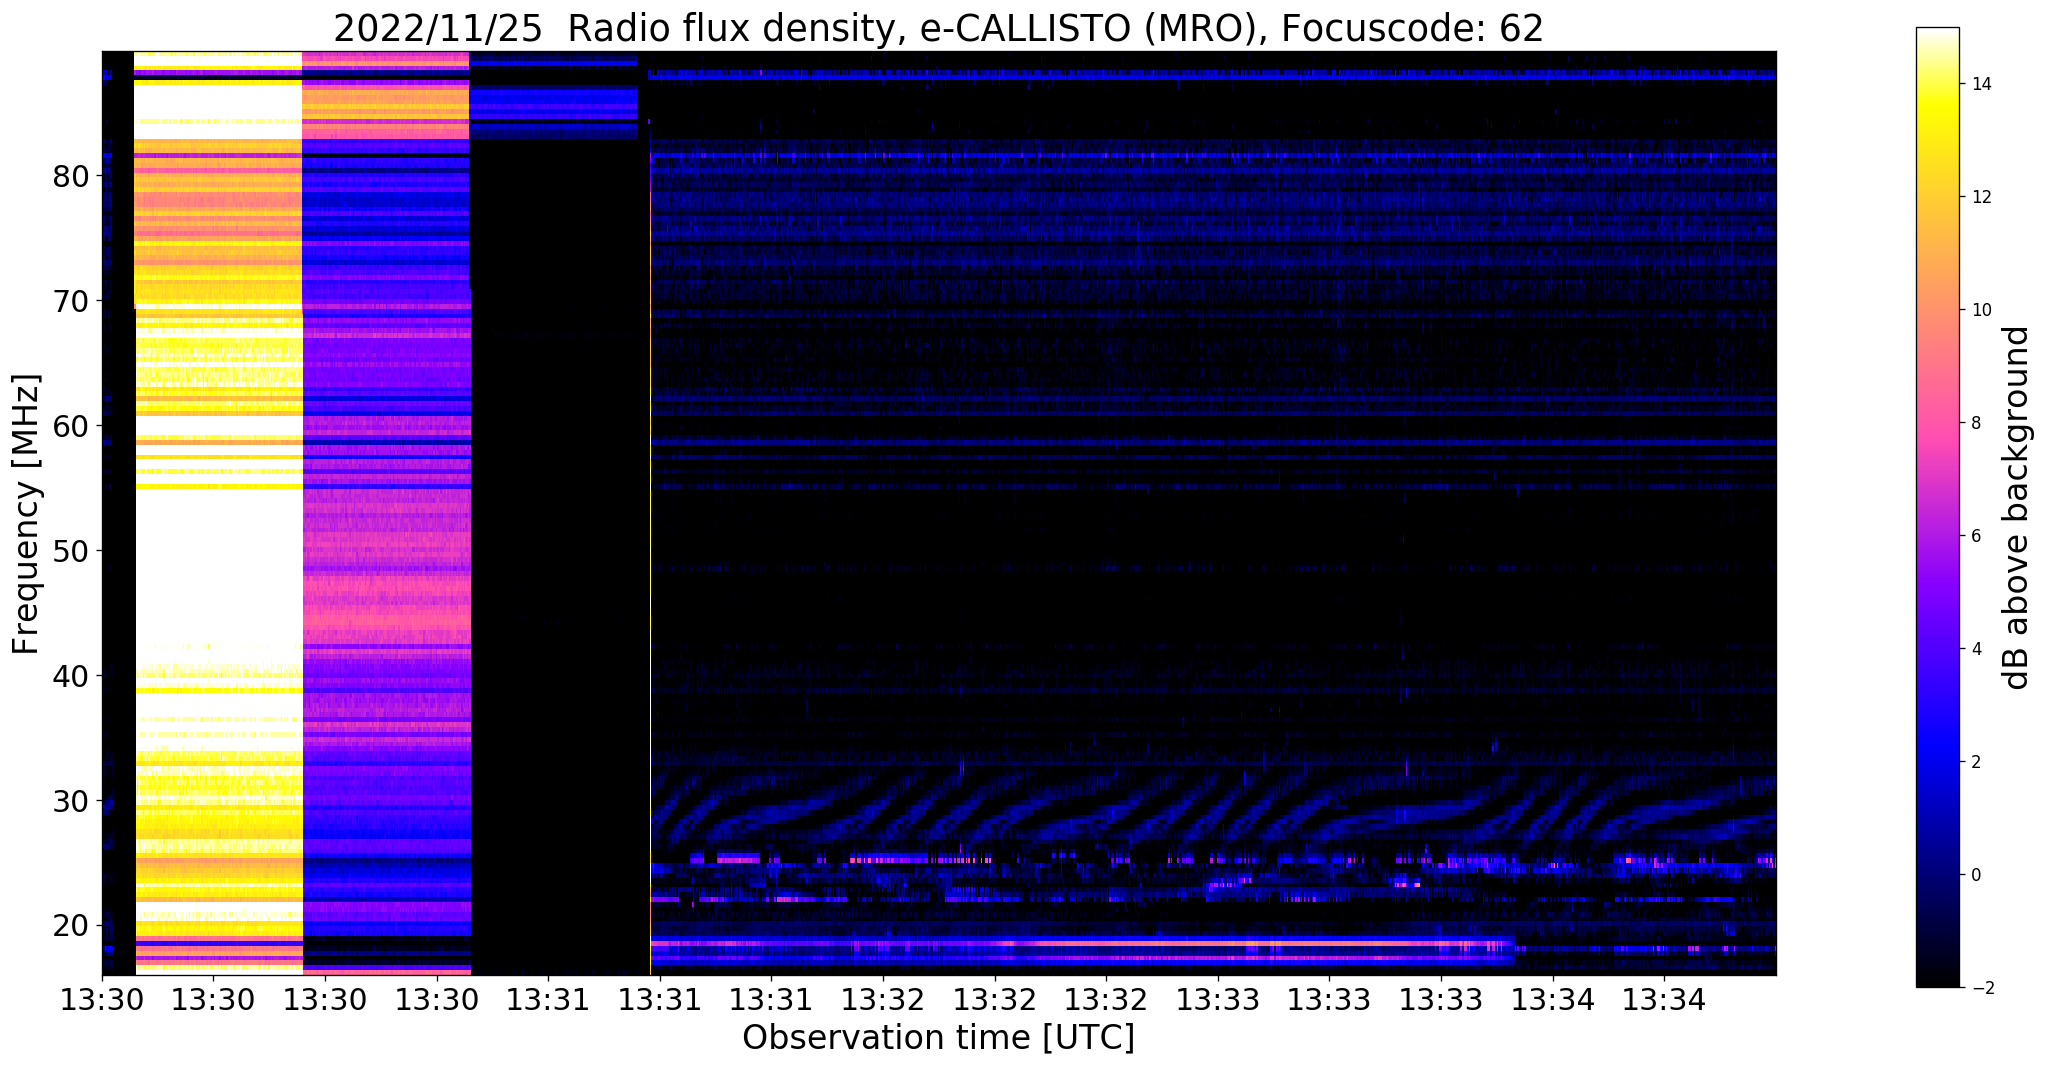Click the 14 tick label on colorbar
Screen dimensions: 2047x1067
(x=1980, y=84)
